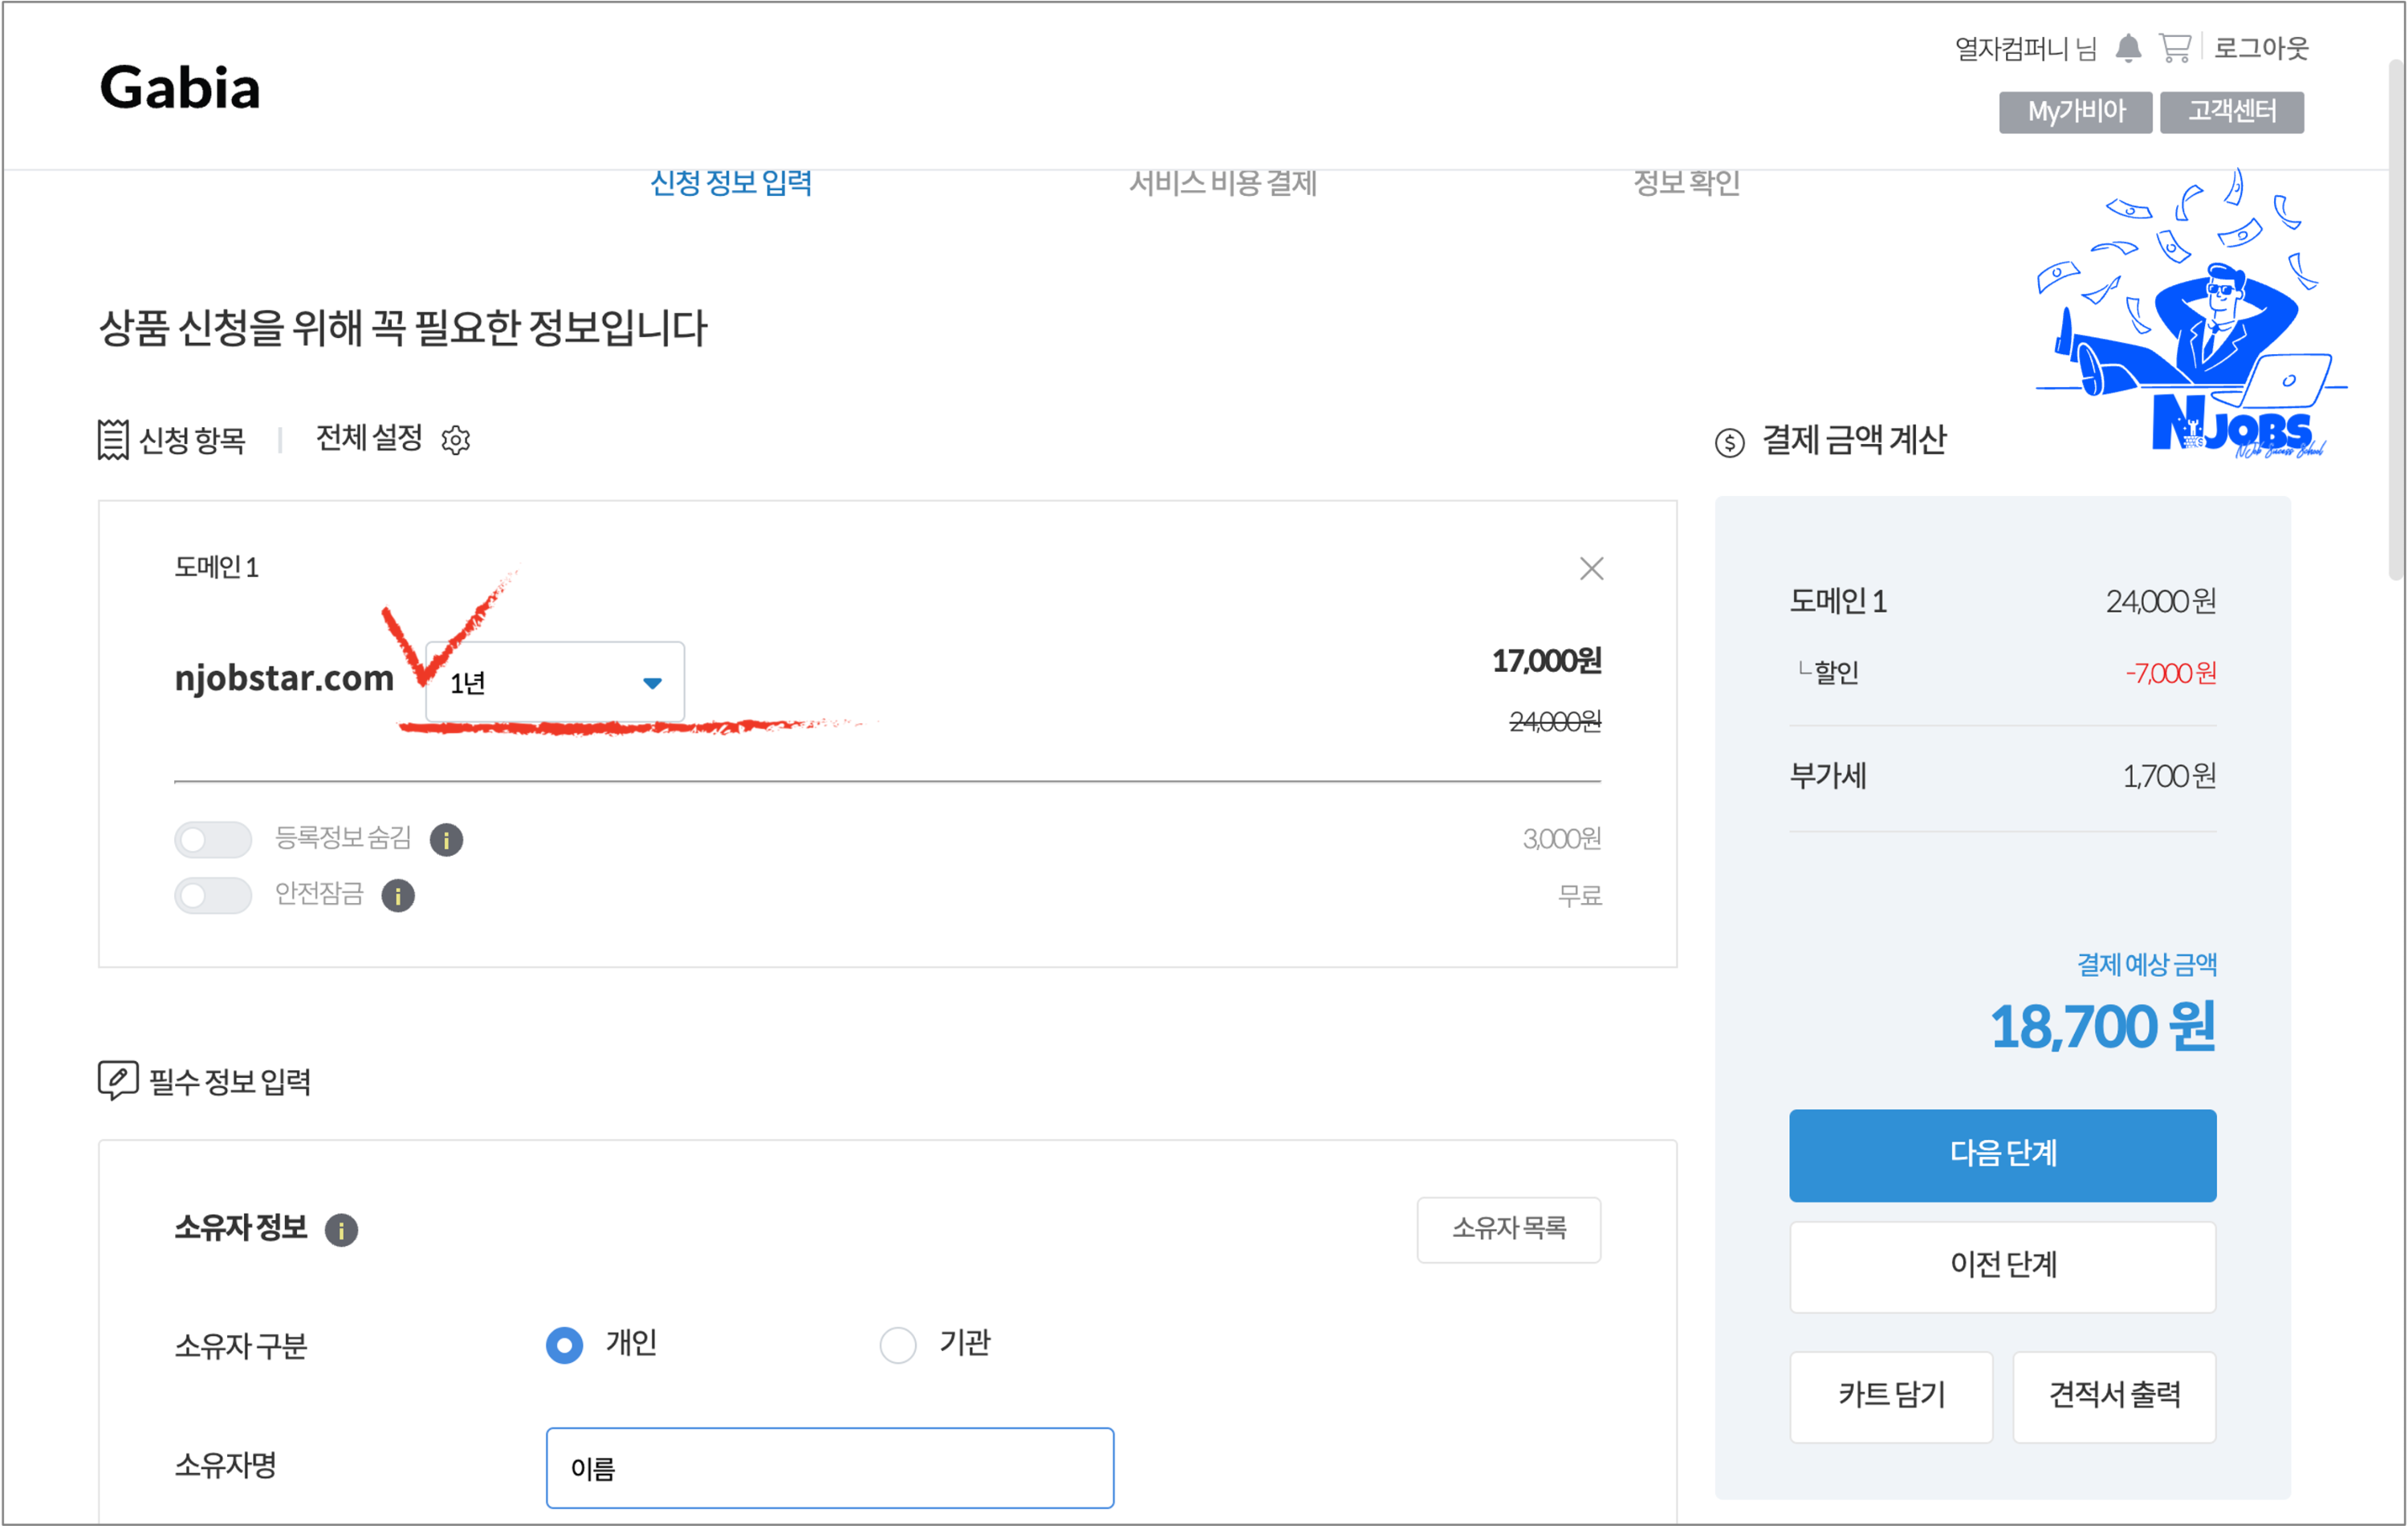Click 전체 설정 label
Screen dimensions: 2408x1526
pyautogui.click(x=369, y=438)
